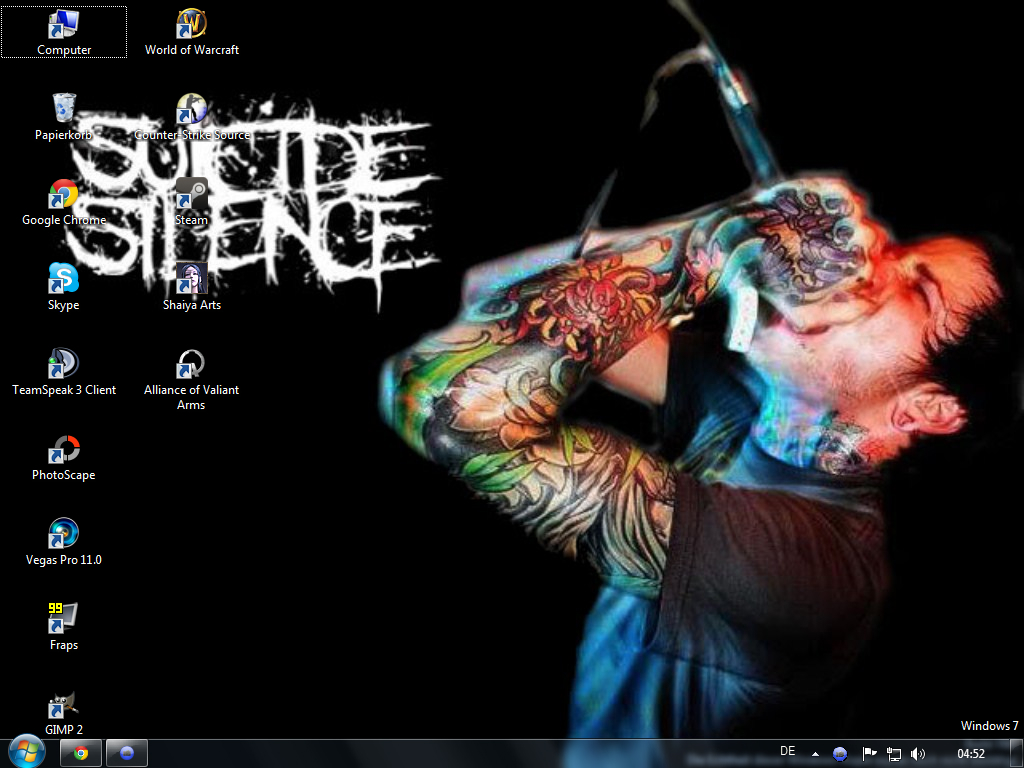
Task: Select Counter-Strike Source shortcut
Action: point(191,117)
